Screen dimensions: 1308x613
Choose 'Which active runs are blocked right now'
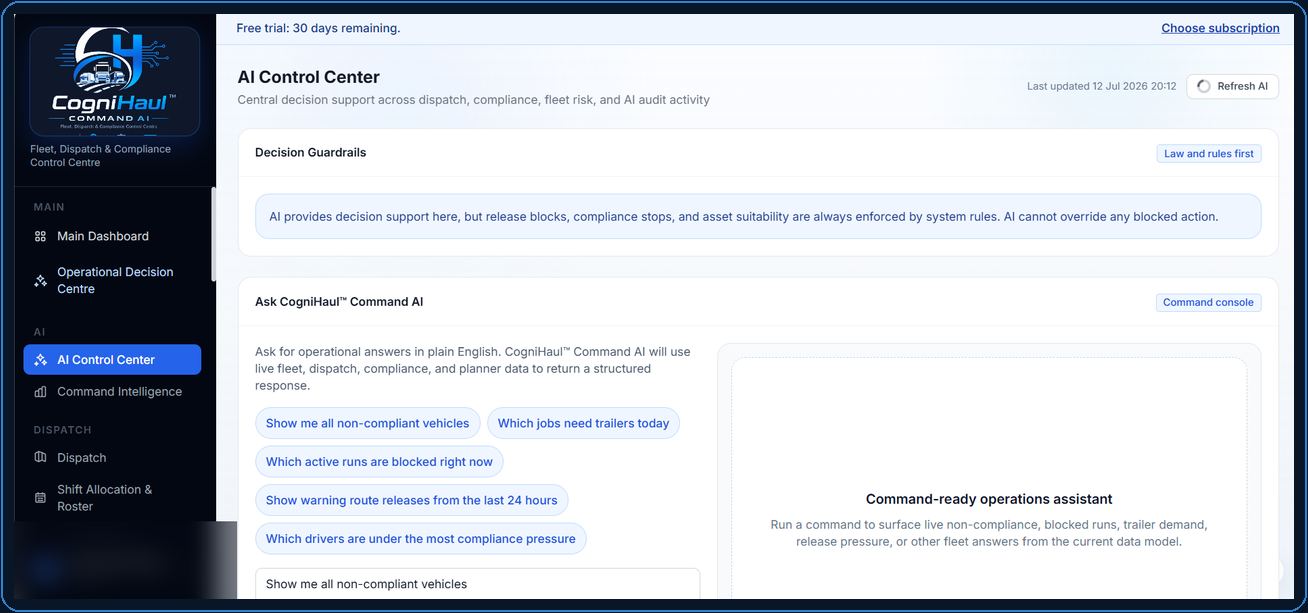(379, 462)
